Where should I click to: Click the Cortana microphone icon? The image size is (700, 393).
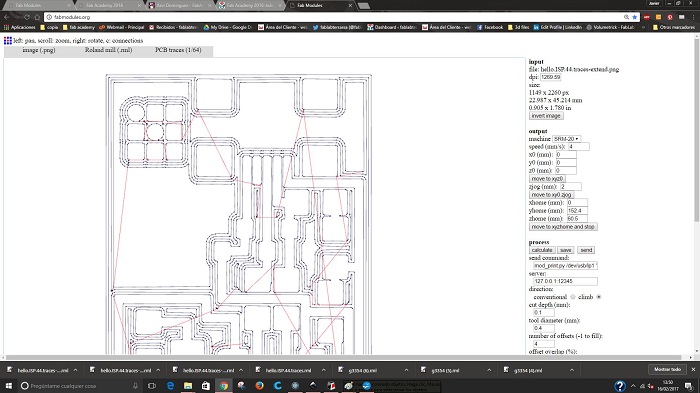click(x=135, y=385)
